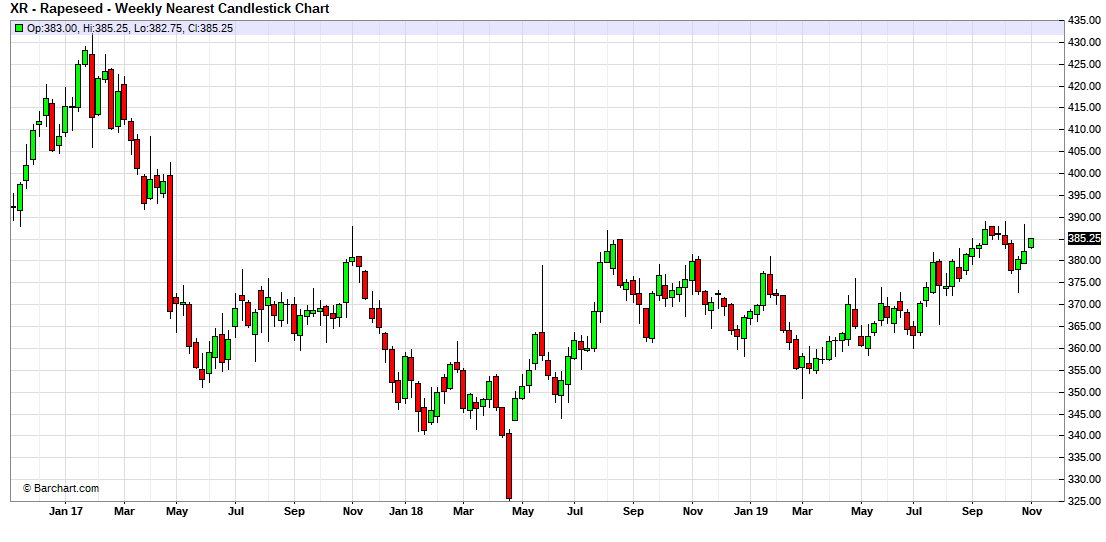Image resolution: width=1106 pixels, height=542 pixels.
Task: Click the 350.00 price axis label
Action: click(x=1085, y=392)
